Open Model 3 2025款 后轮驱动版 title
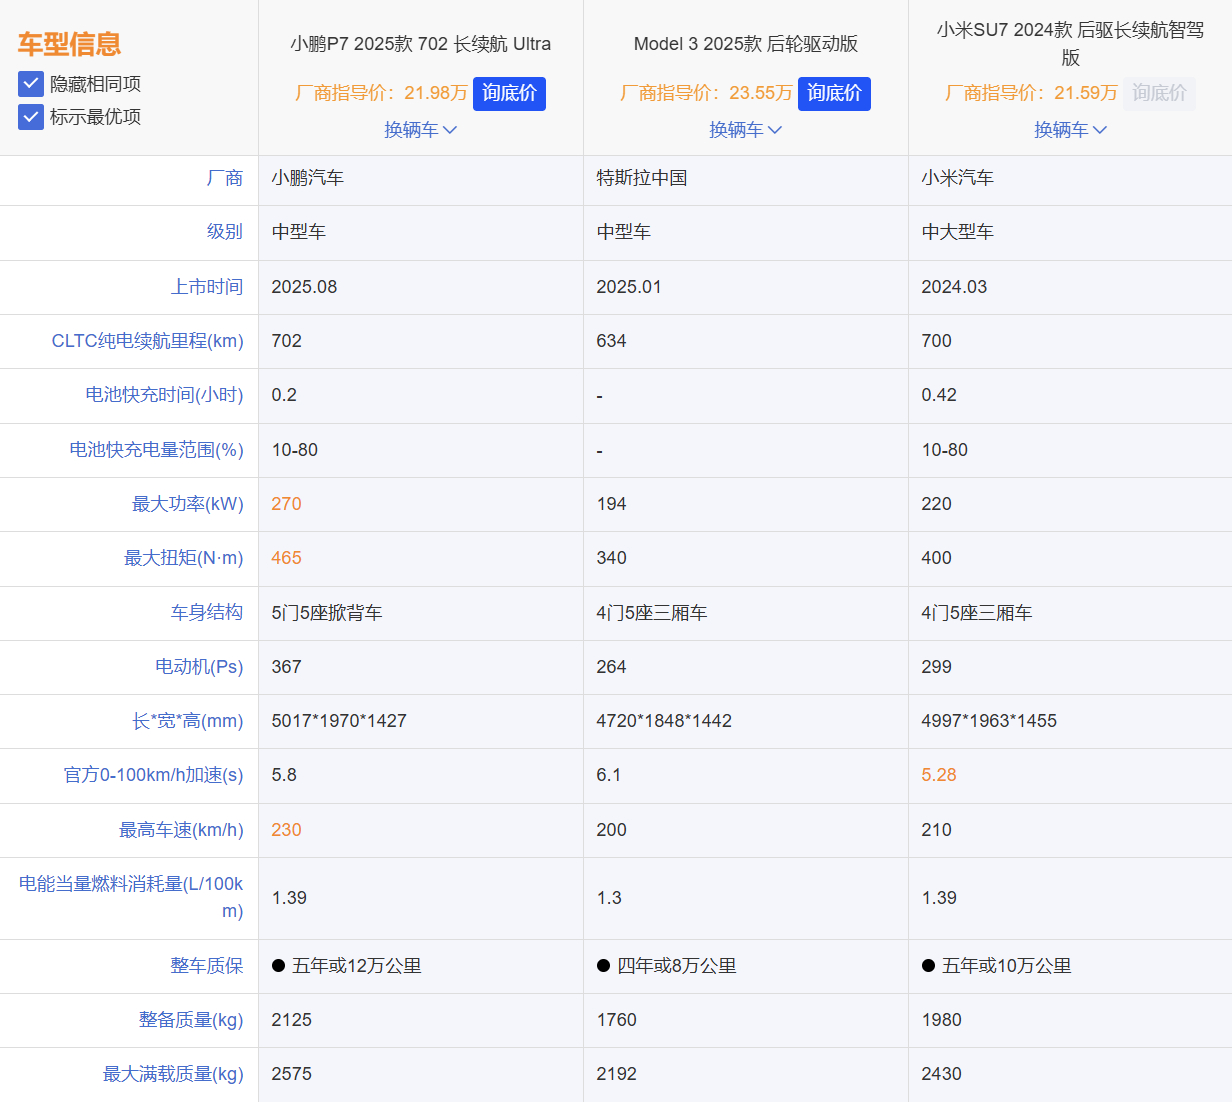This screenshot has width=1232, height=1102. click(746, 44)
